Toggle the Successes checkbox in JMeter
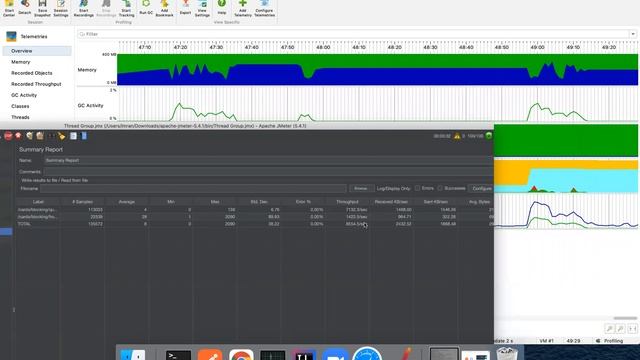640x360 pixels. point(440,188)
